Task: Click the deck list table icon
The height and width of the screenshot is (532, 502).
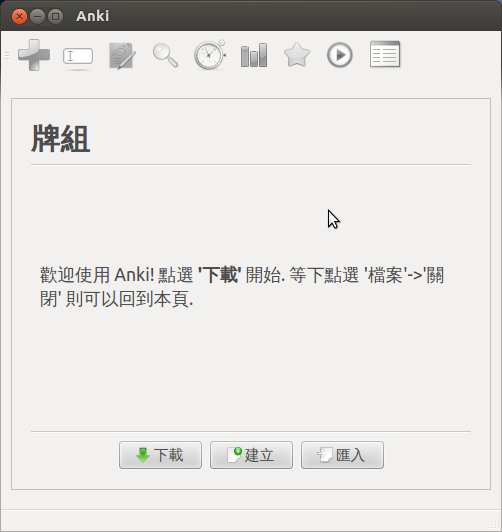Action: click(385, 54)
